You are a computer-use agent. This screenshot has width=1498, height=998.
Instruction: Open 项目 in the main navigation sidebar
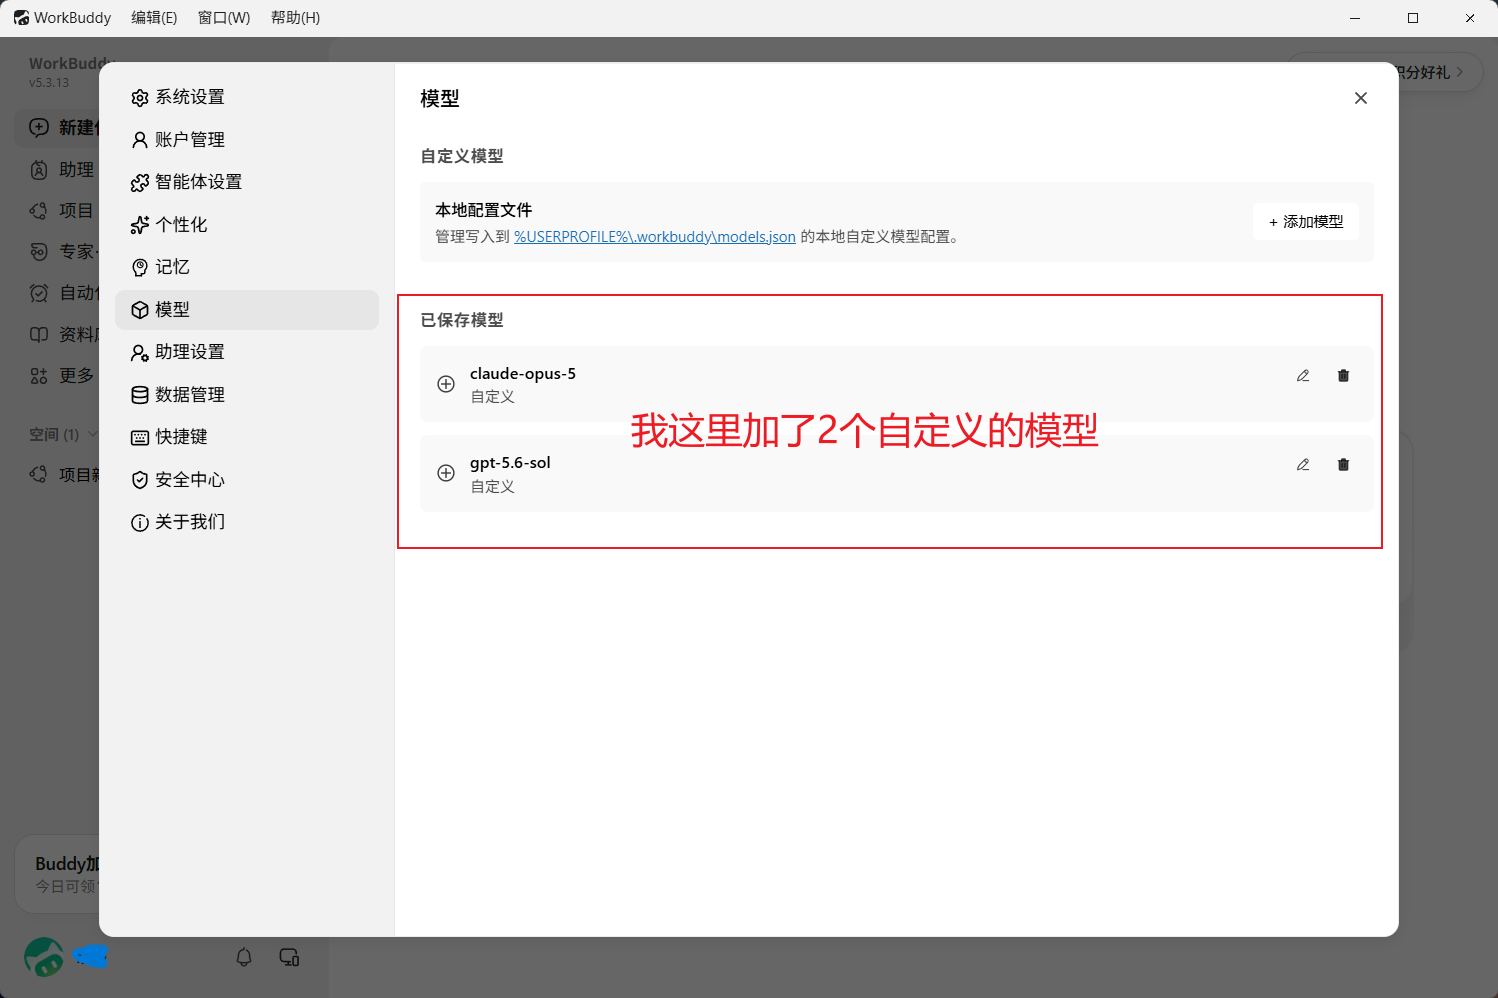coord(62,210)
